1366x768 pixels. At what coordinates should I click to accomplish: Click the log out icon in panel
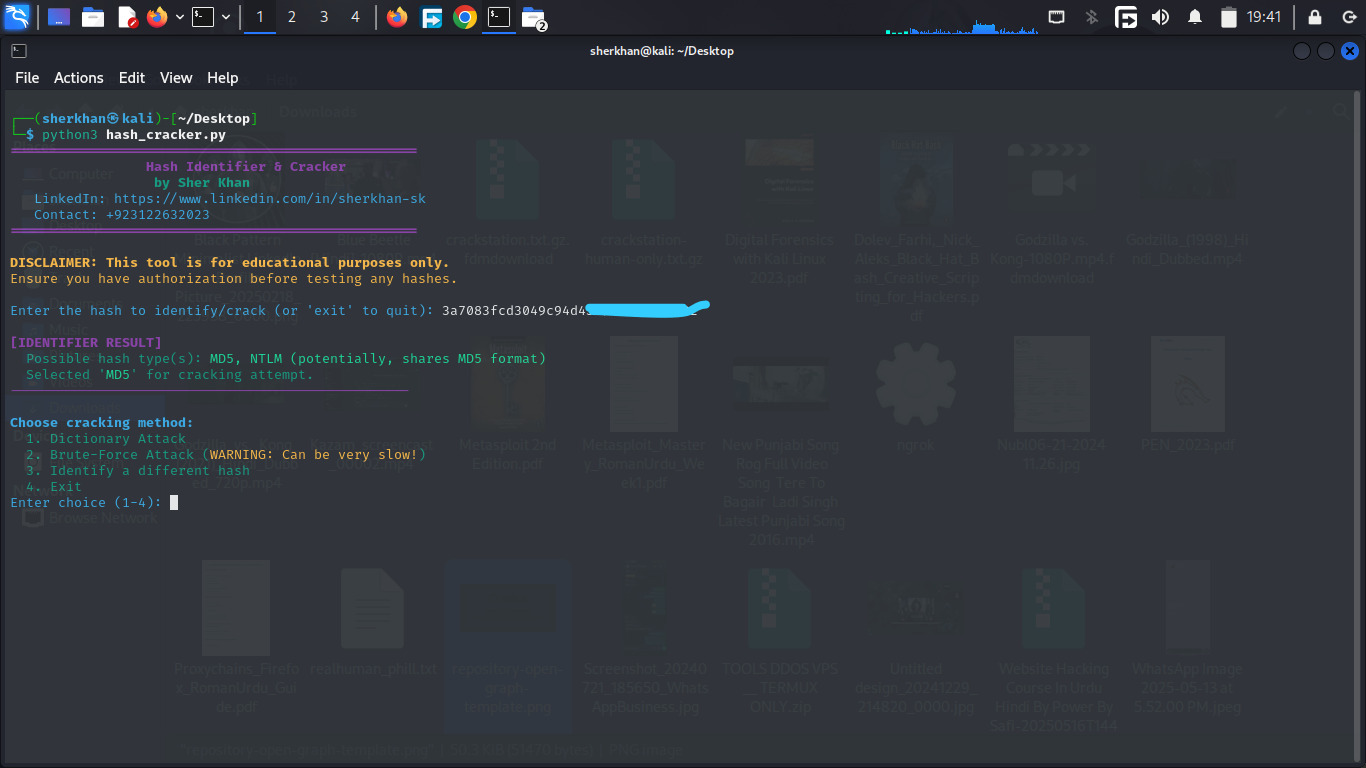(x=1347, y=17)
